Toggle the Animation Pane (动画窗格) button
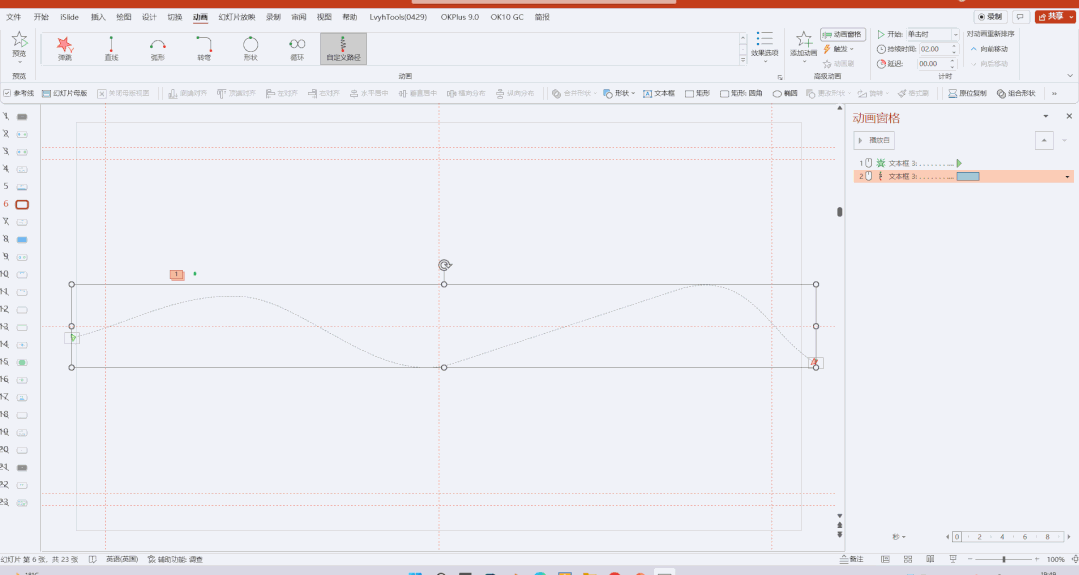 842,34
